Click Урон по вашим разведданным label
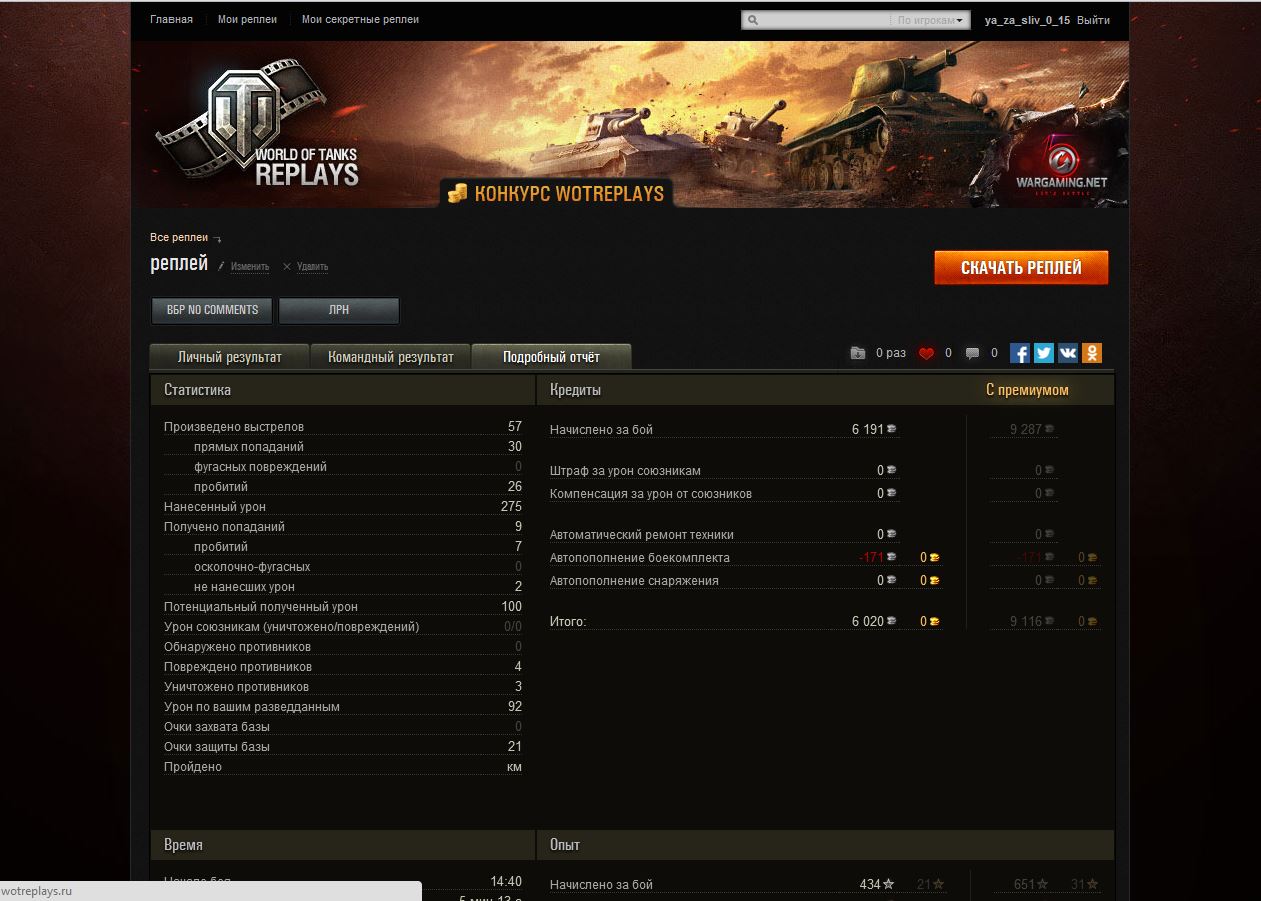1261x901 pixels. 252,707
